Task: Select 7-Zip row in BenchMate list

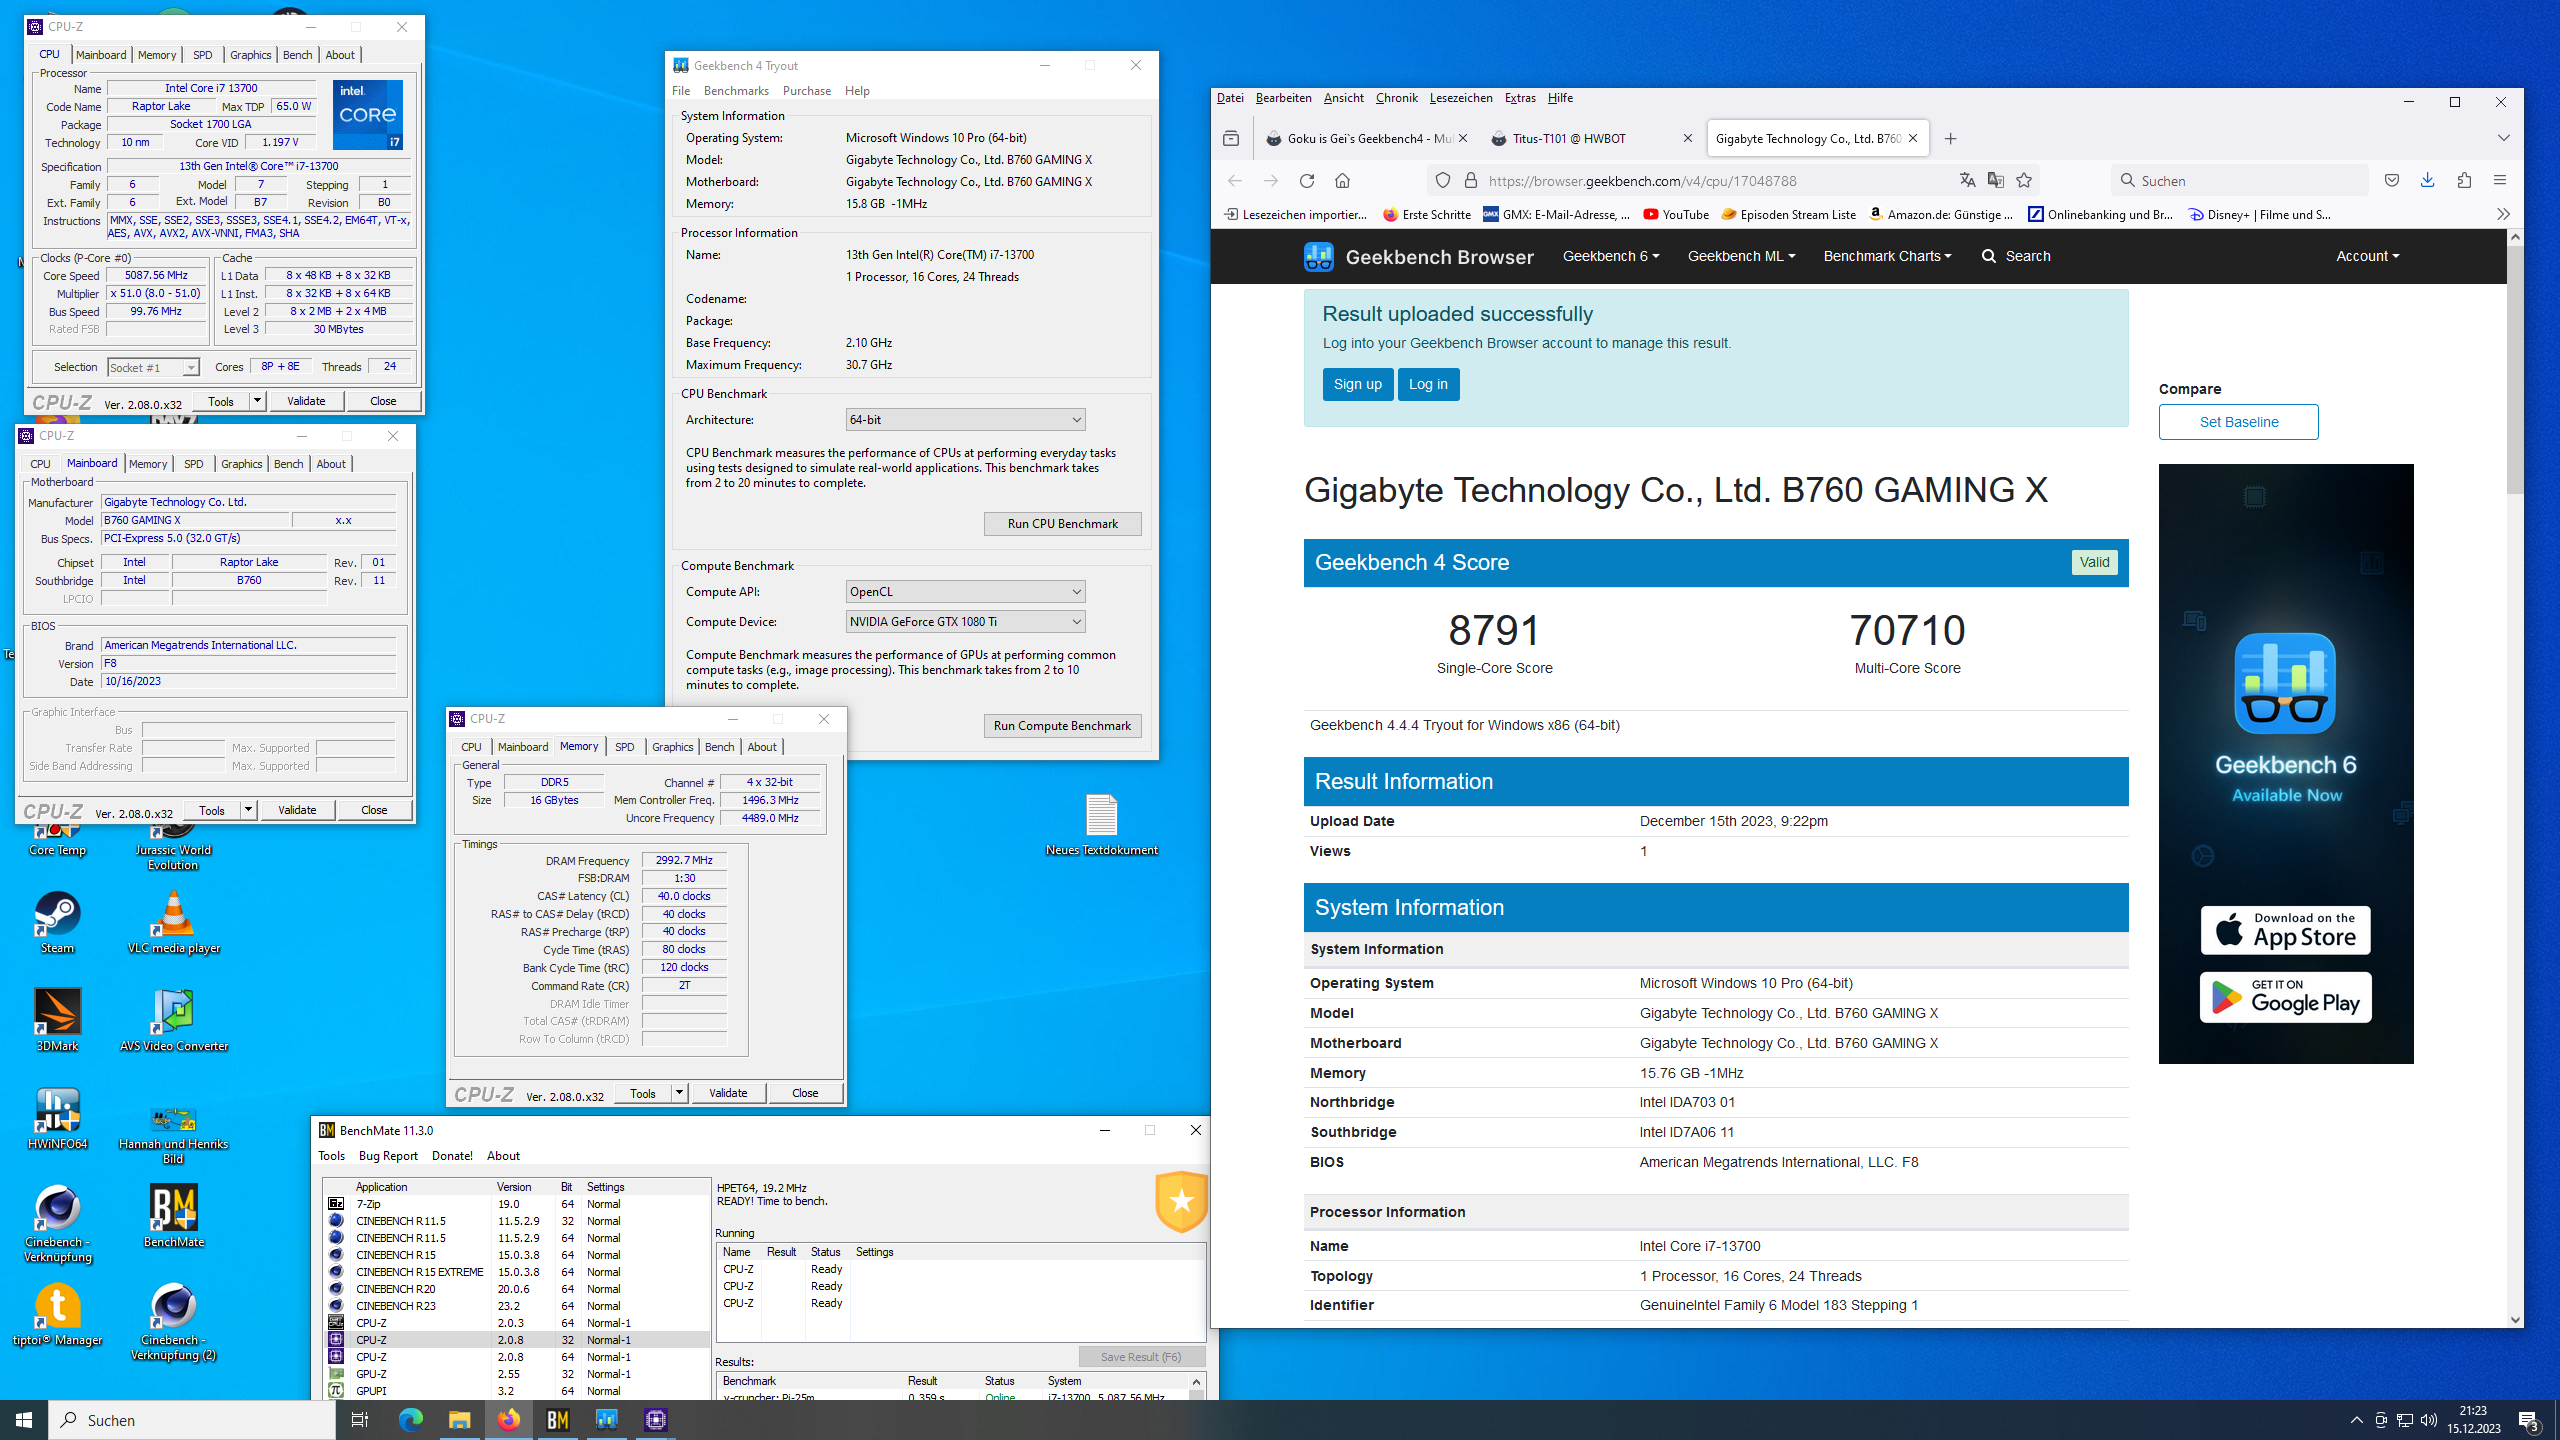Action: click(515, 1204)
